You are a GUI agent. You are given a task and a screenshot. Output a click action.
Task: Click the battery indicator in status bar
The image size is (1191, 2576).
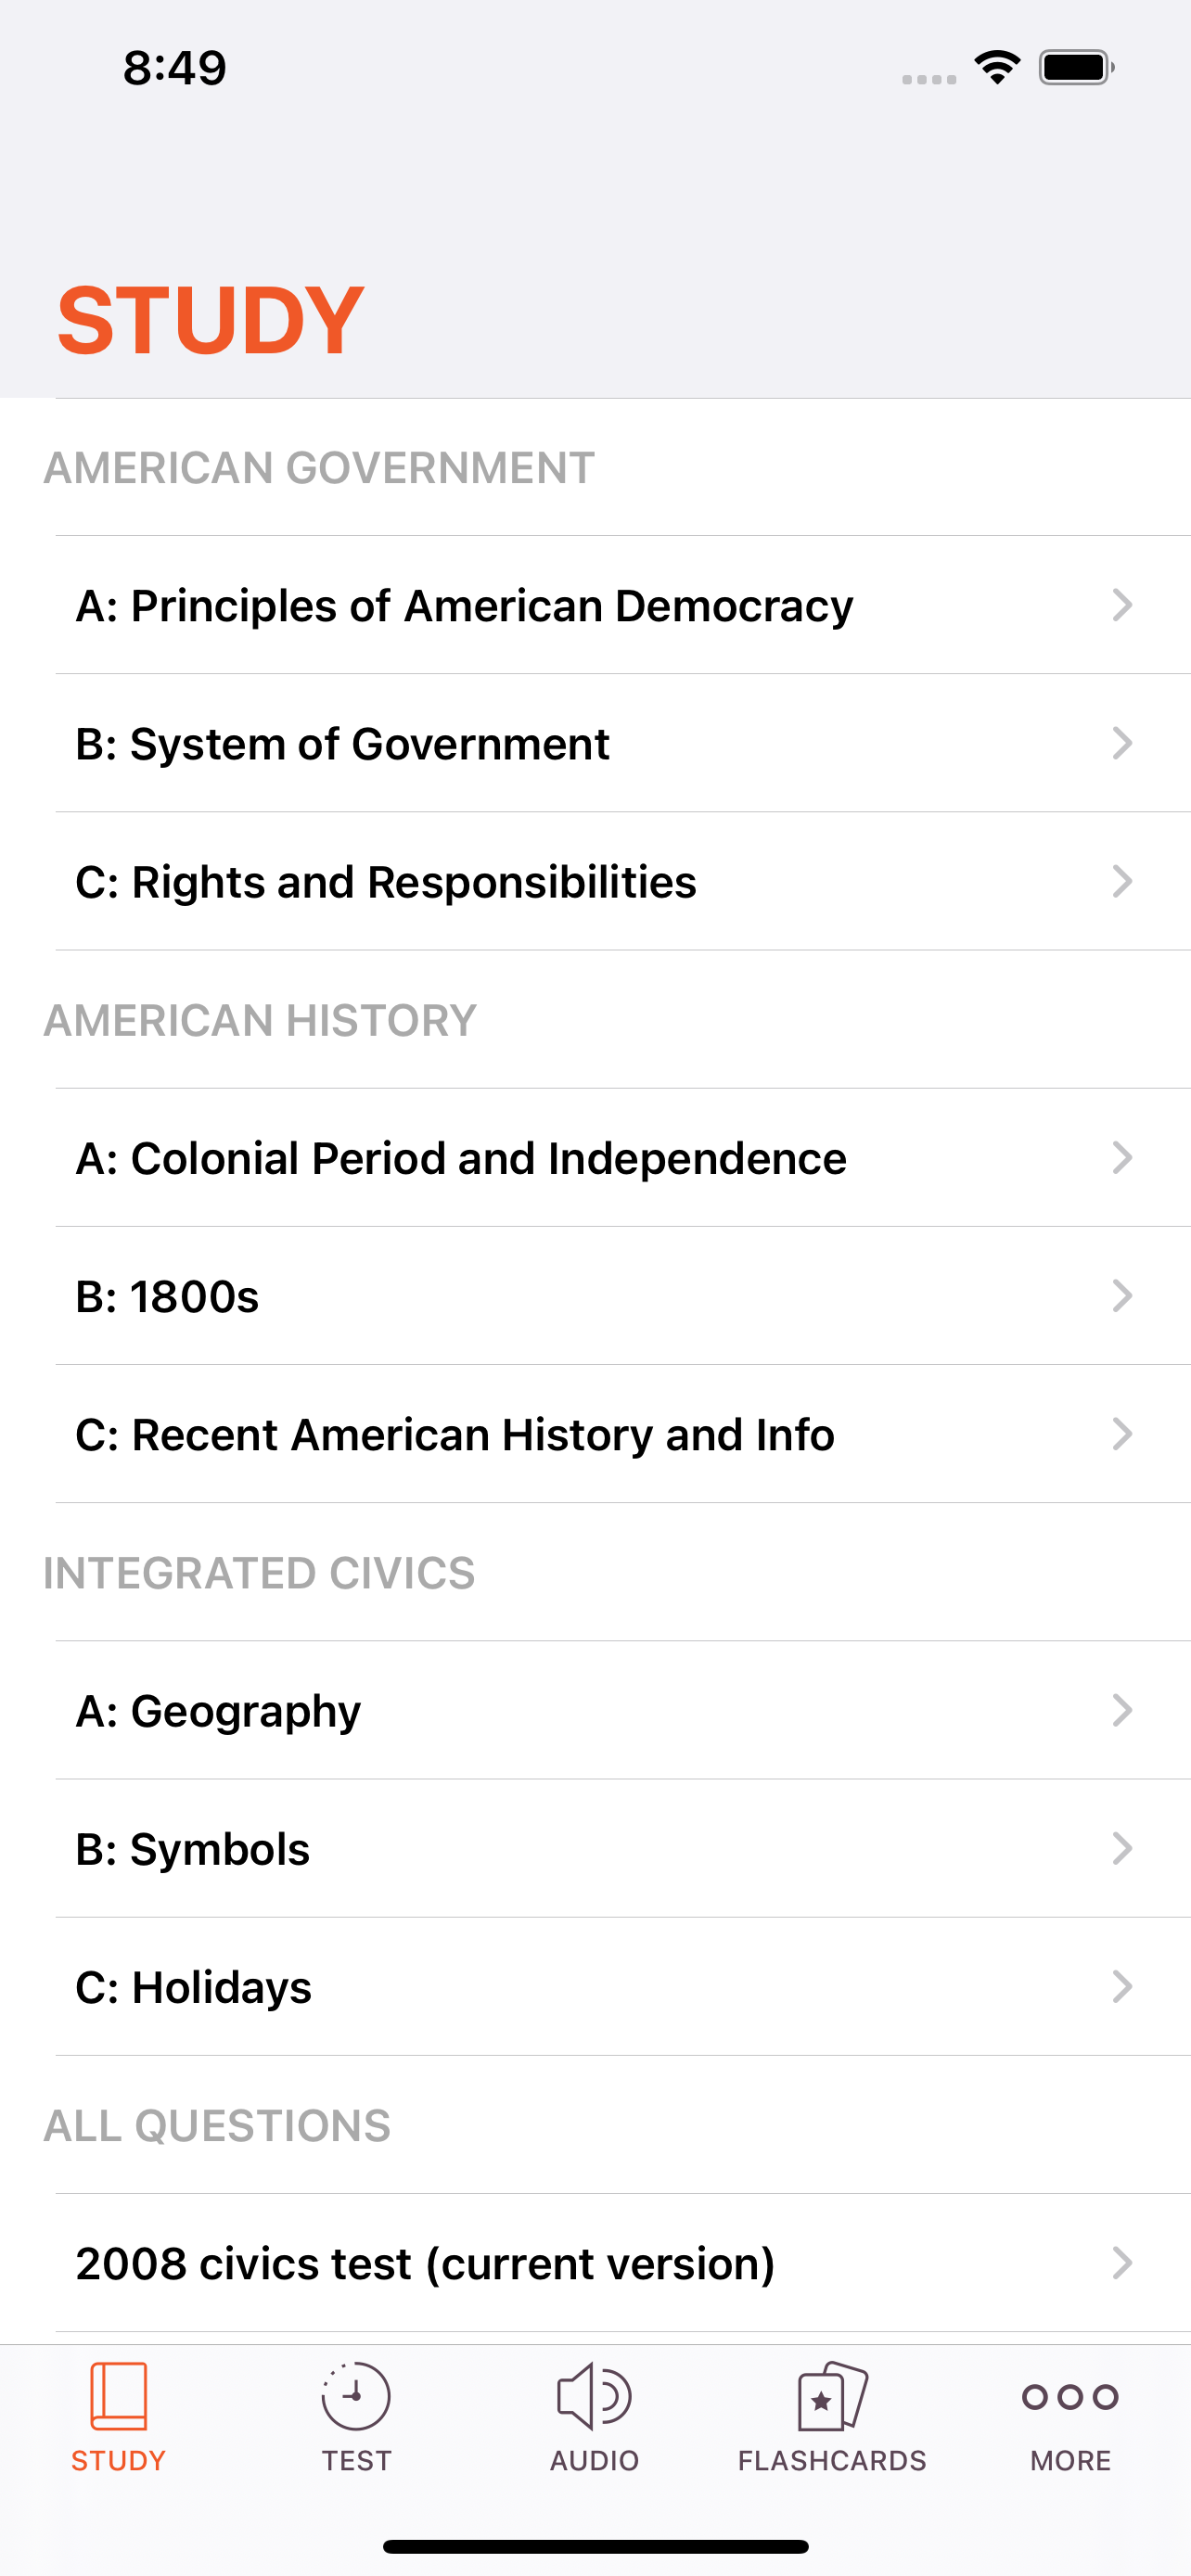(1076, 68)
